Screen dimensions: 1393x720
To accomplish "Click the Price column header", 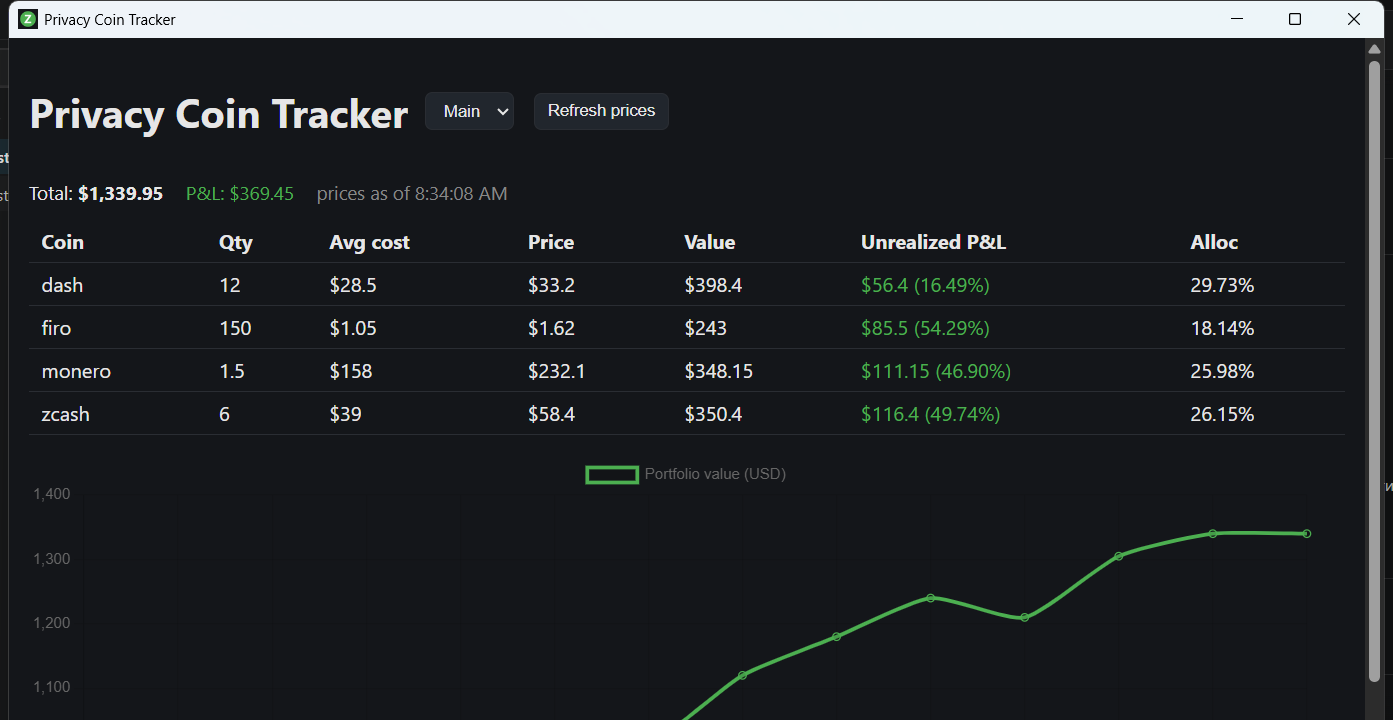I will 551,242.
